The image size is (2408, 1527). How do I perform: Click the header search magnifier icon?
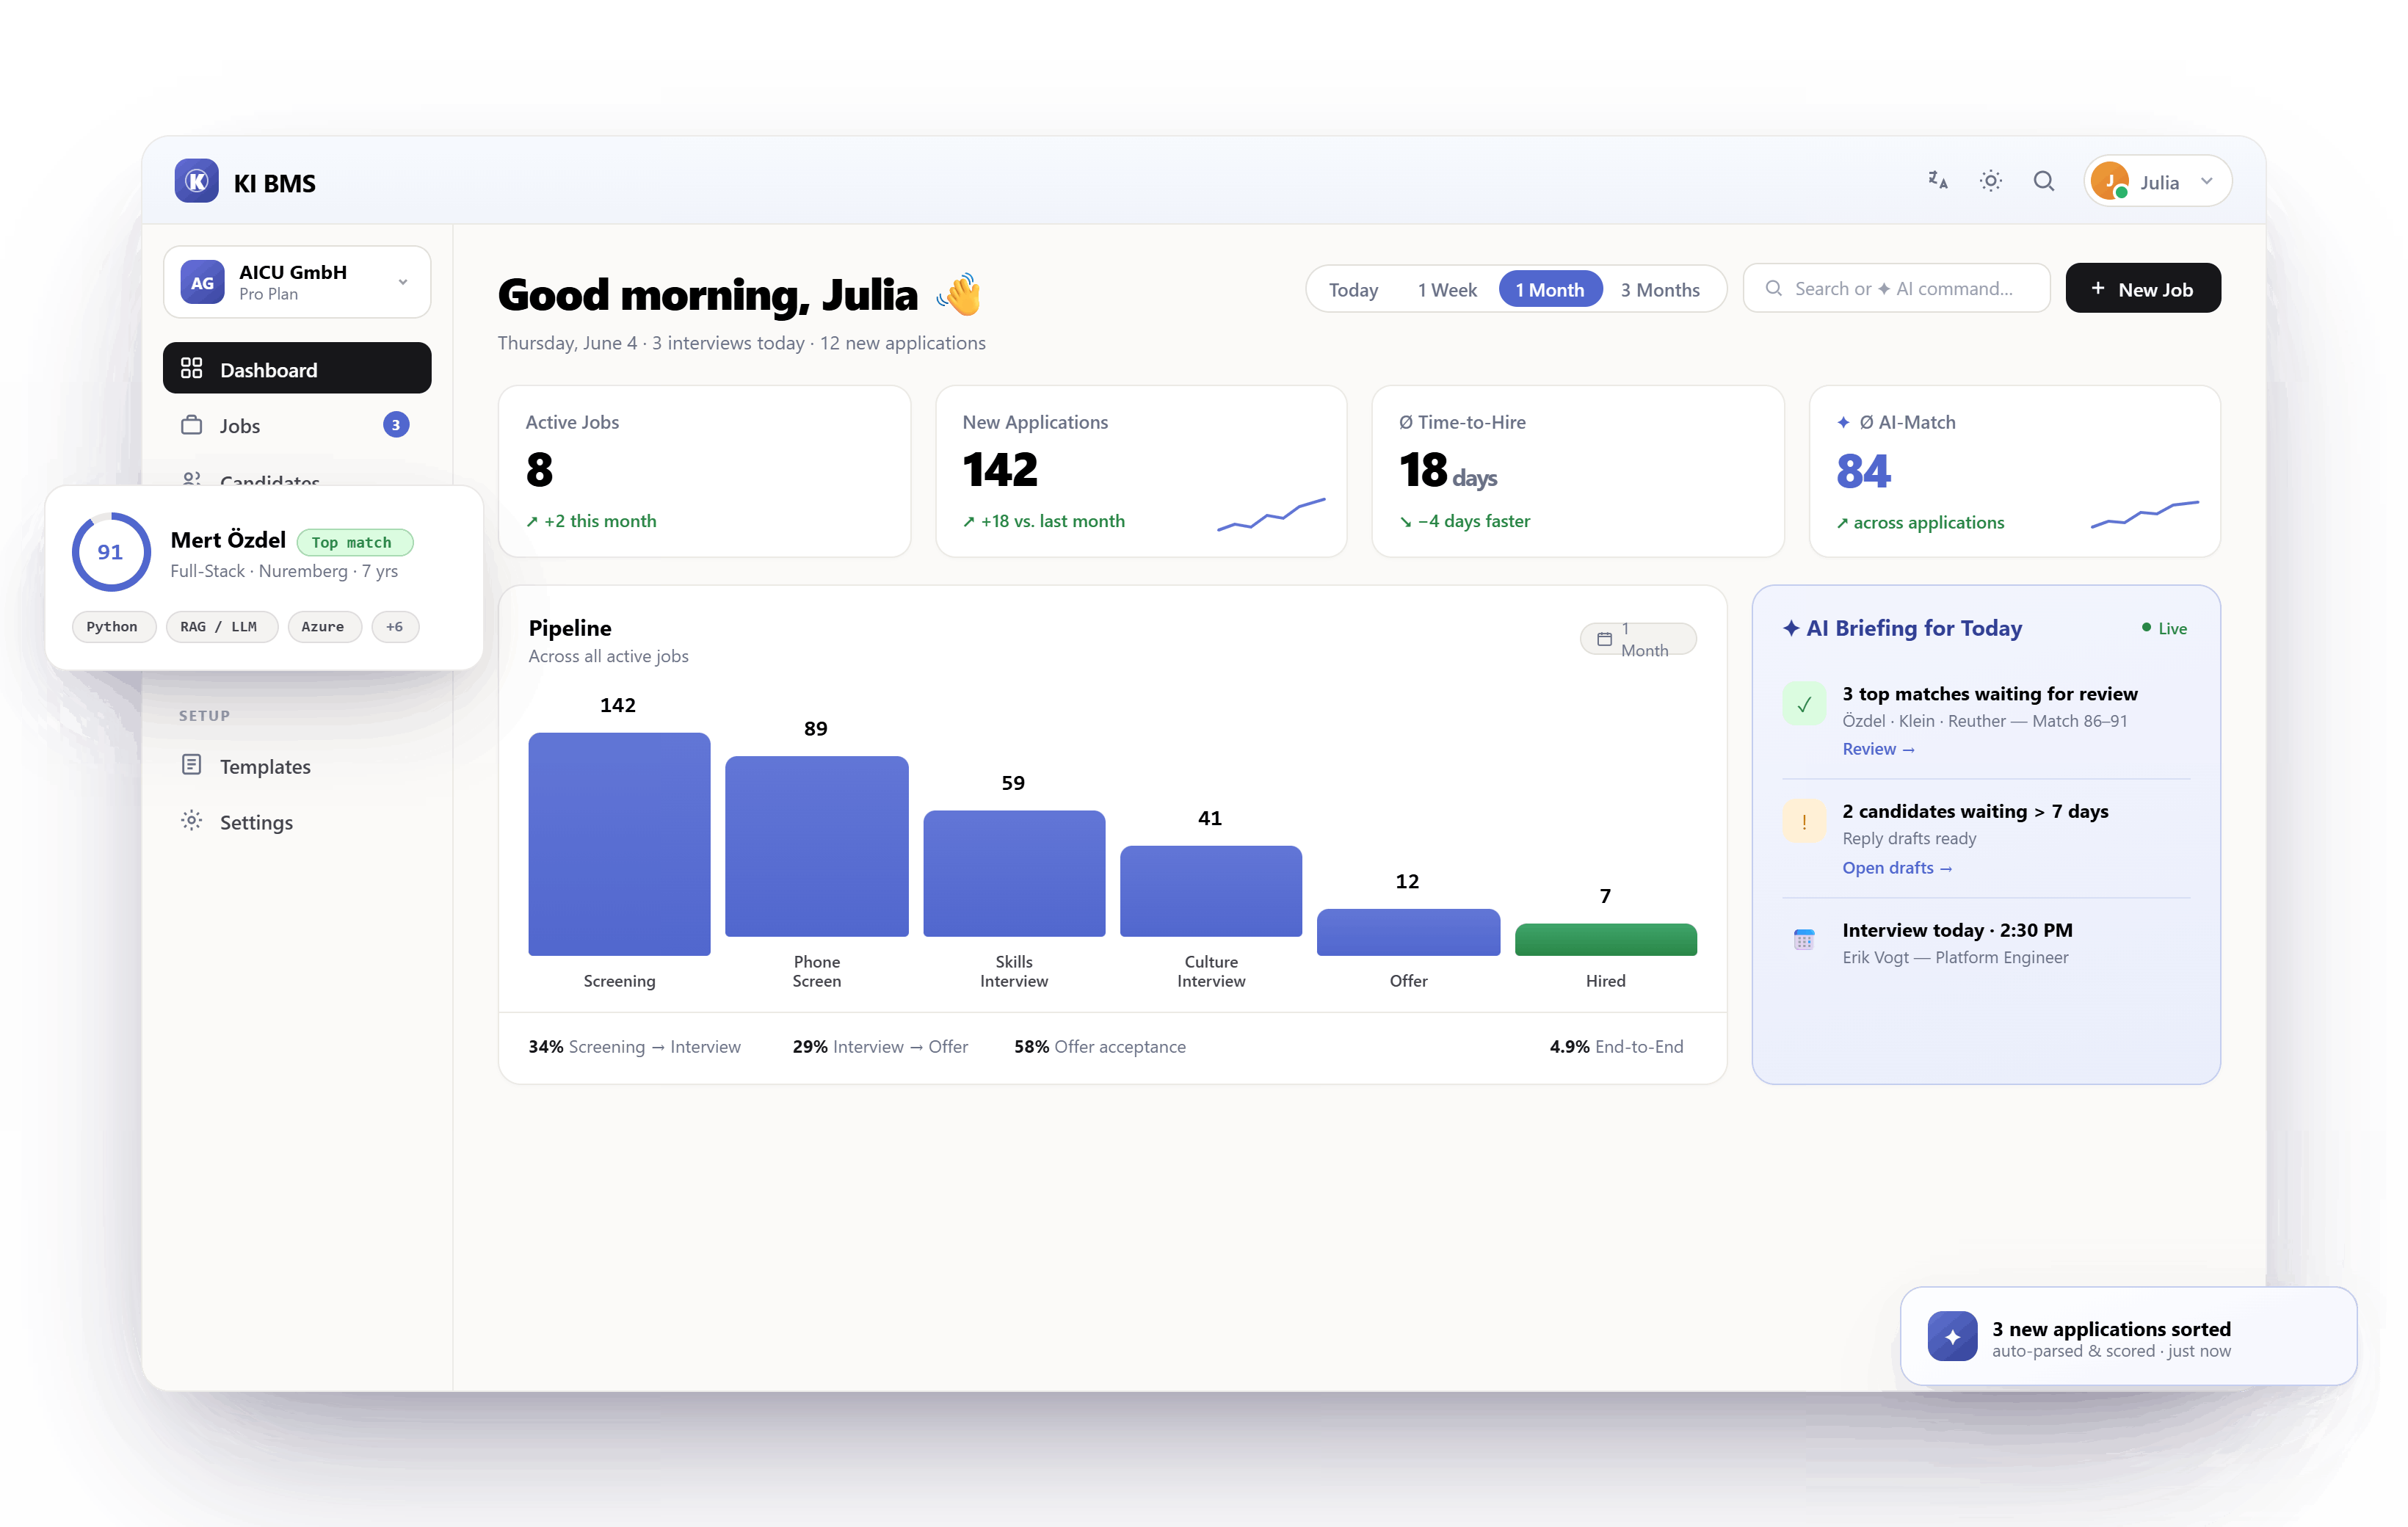tap(2044, 181)
